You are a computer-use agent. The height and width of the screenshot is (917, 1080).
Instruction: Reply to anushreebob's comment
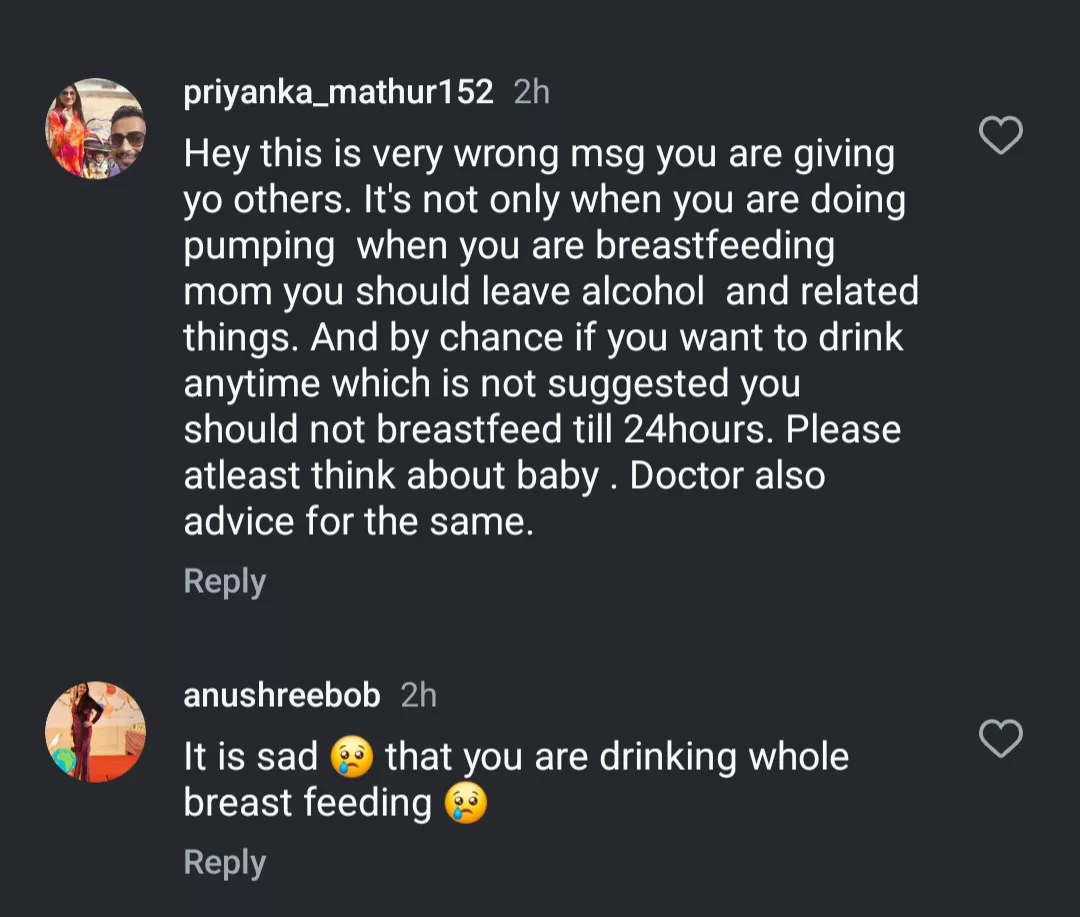tap(225, 863)
